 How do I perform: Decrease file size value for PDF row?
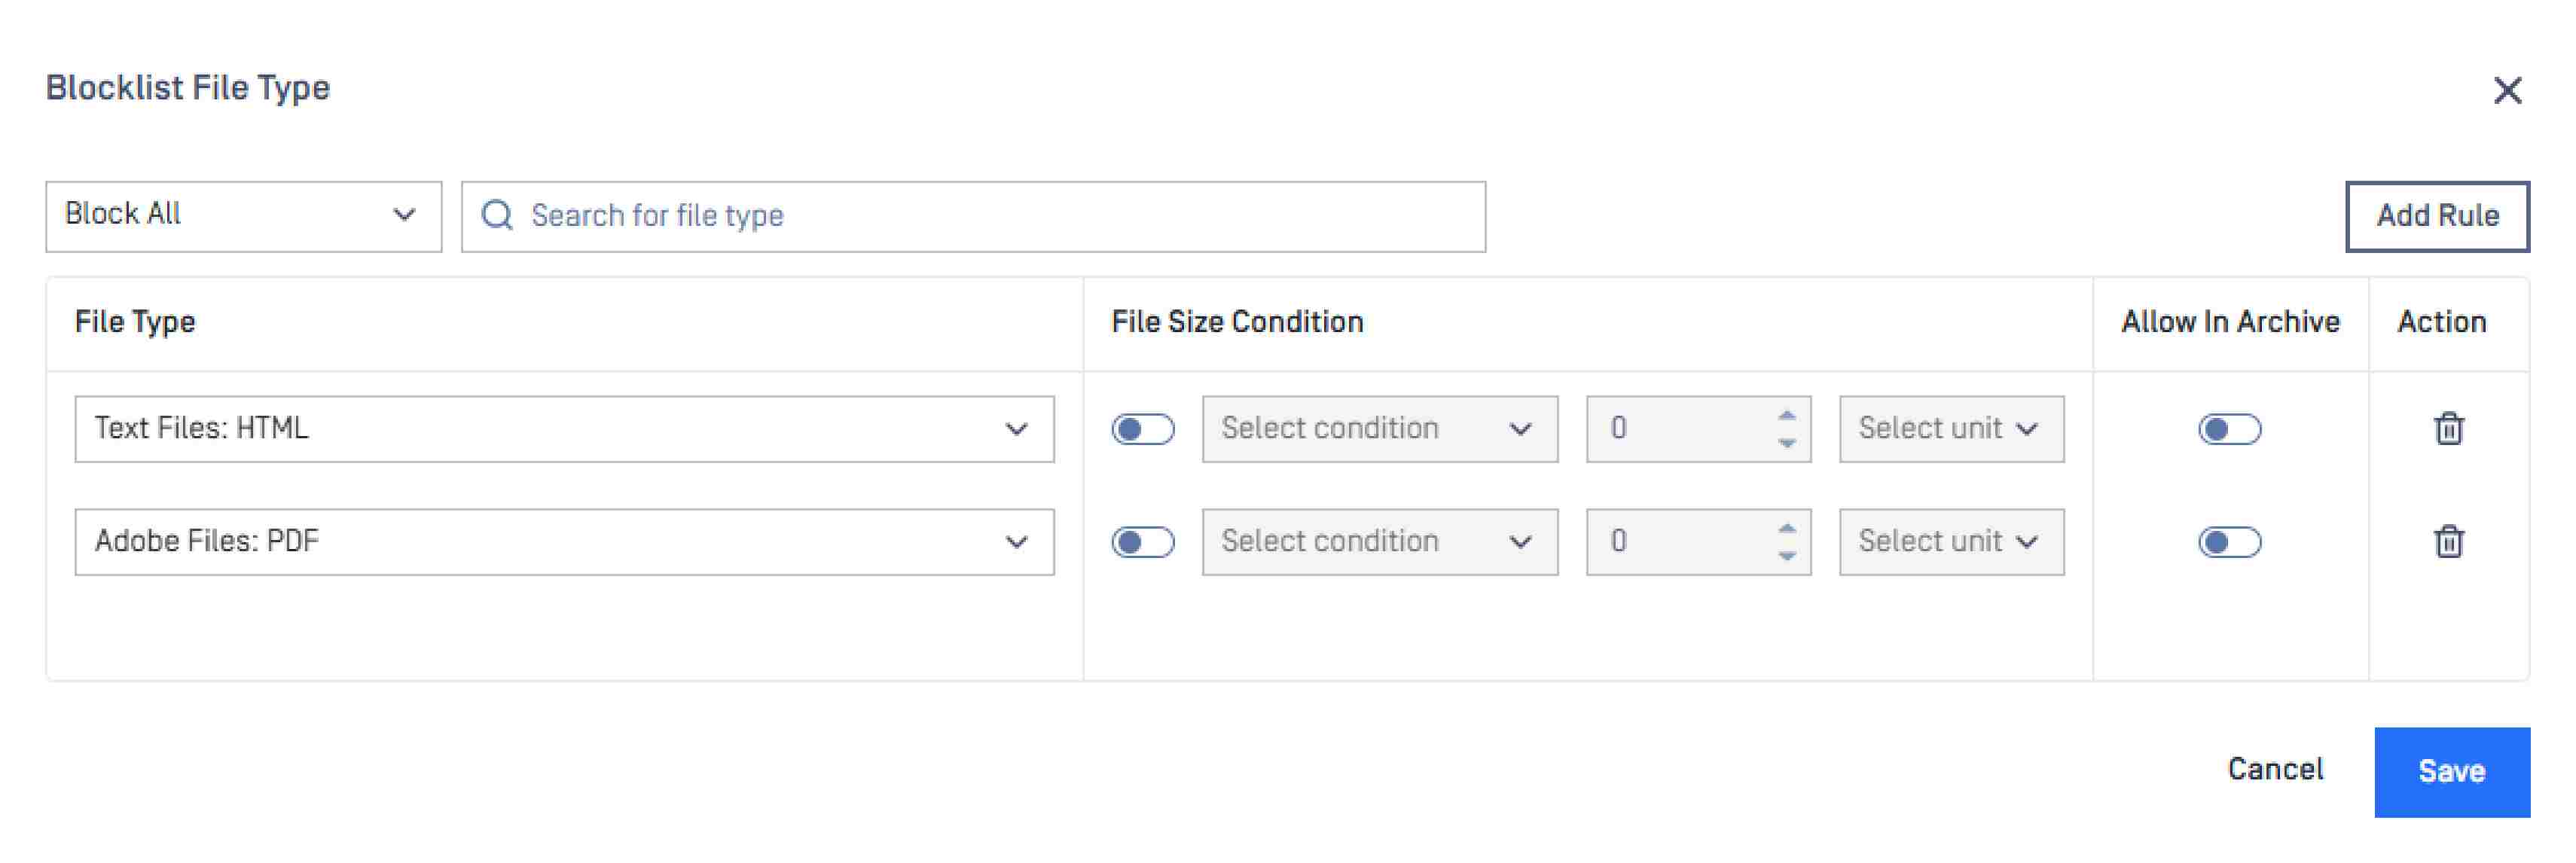pyautogui.click(x=1786, y=556)
